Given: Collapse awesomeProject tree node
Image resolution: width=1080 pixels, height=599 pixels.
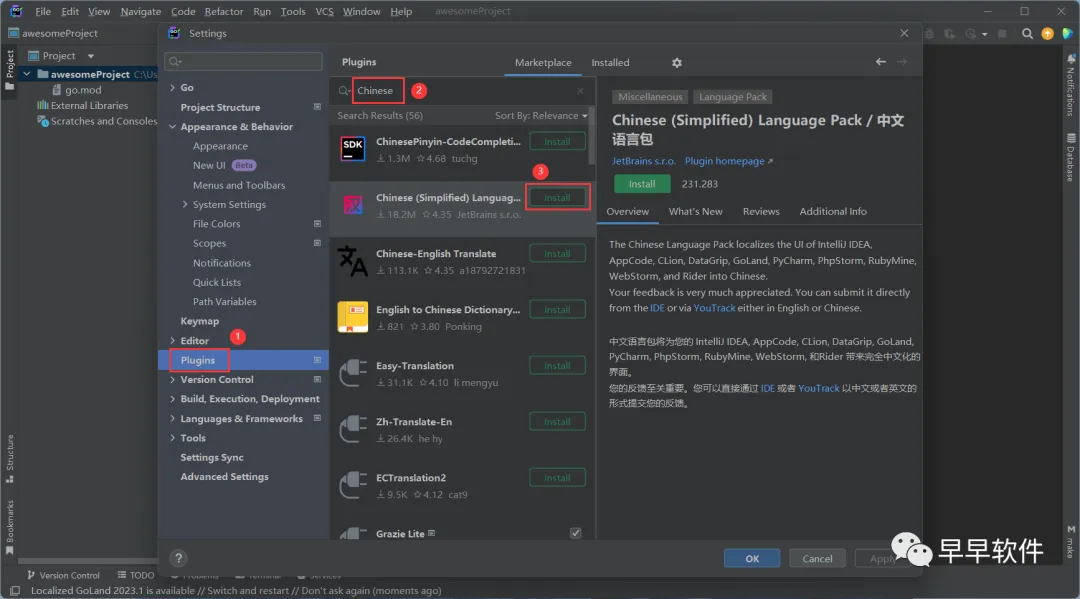Looking at the screenshot, I should [27, 74].
